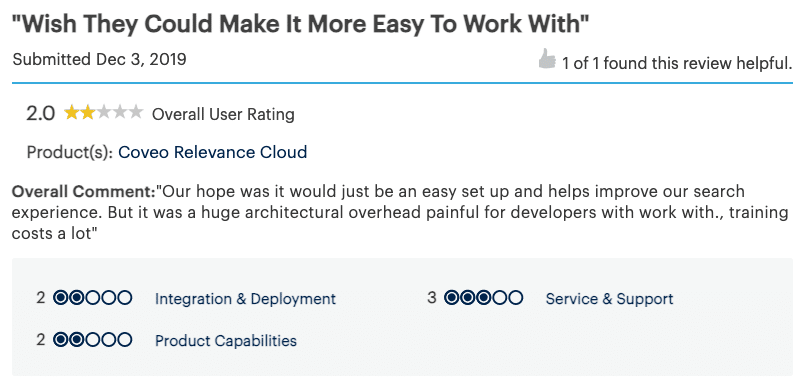Click the Overall User Rating label

pyautogui.click(x=223, y=114)
